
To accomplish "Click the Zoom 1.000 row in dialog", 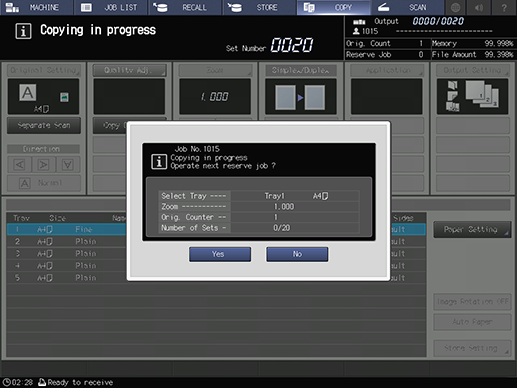I will tap(259, 207).
